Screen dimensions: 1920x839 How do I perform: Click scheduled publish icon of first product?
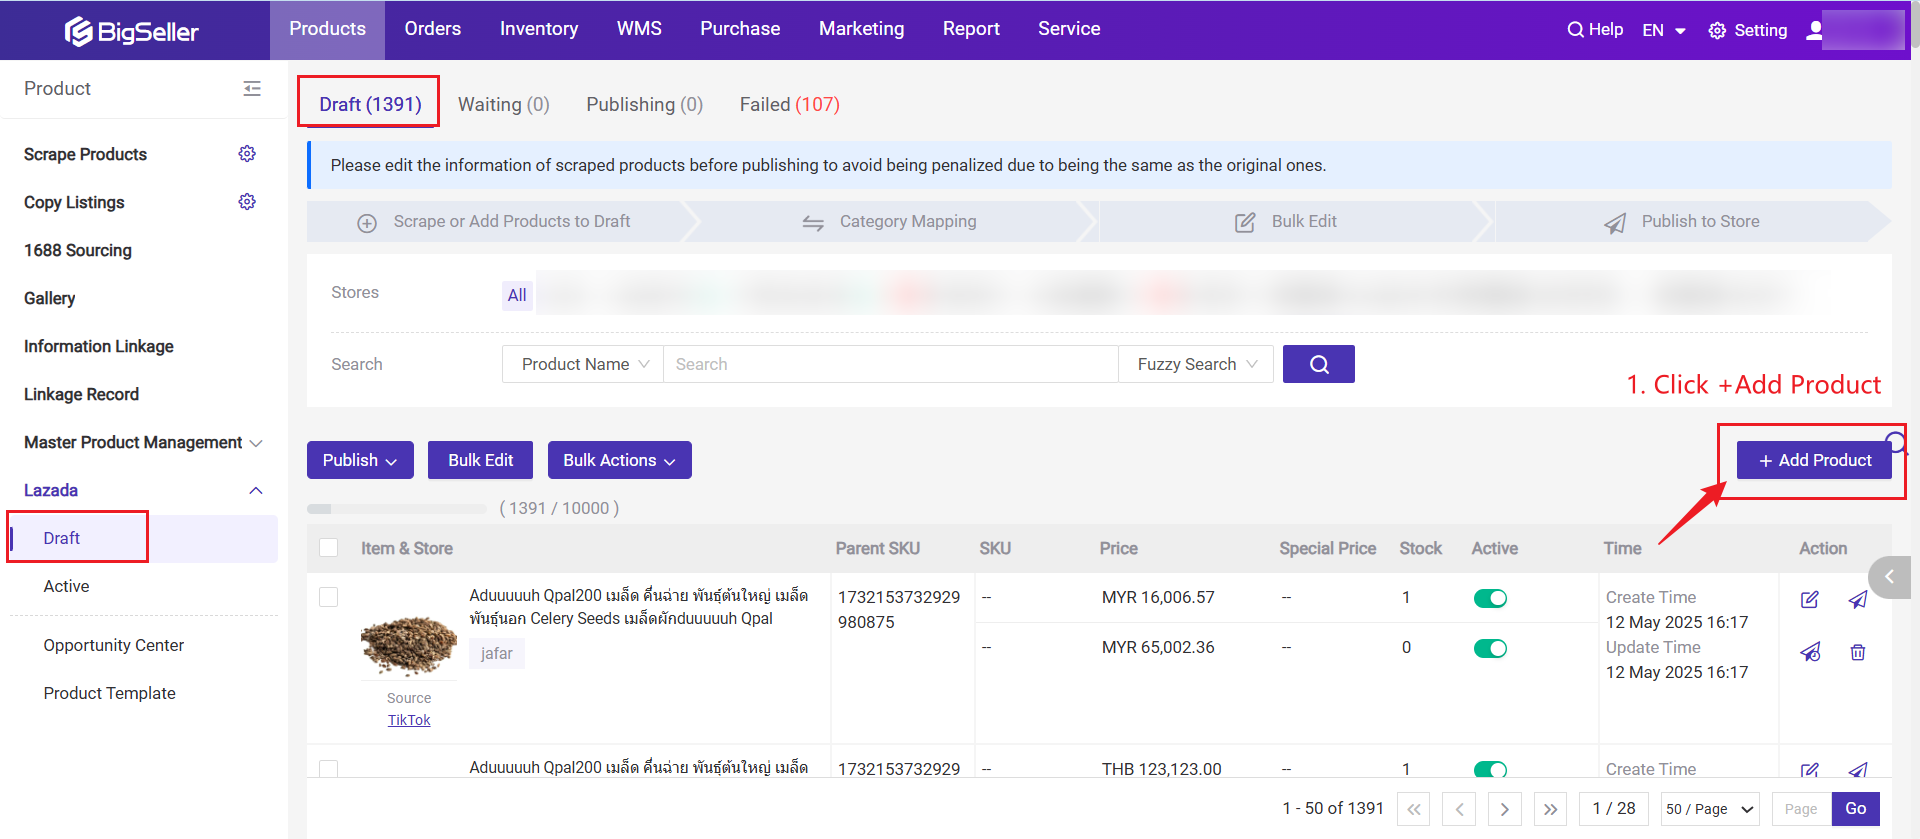pyautogui.click(x=1810, y=652)
